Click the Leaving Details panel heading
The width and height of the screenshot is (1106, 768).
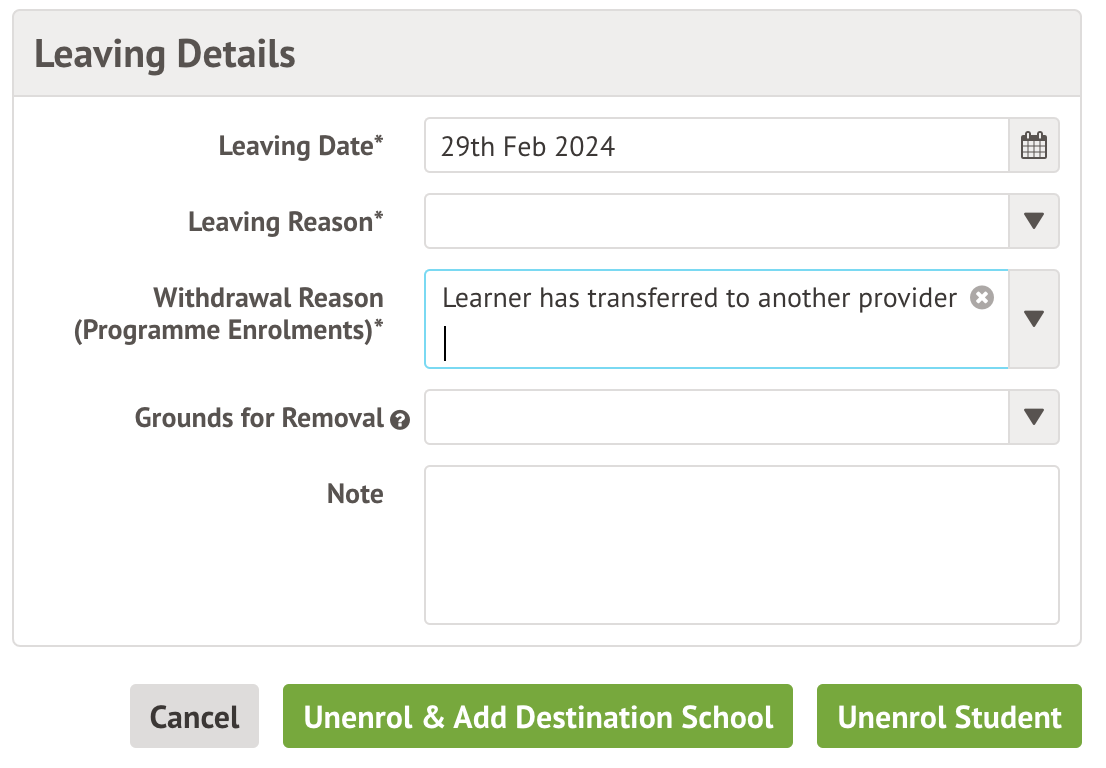click(x=165, y=54)
